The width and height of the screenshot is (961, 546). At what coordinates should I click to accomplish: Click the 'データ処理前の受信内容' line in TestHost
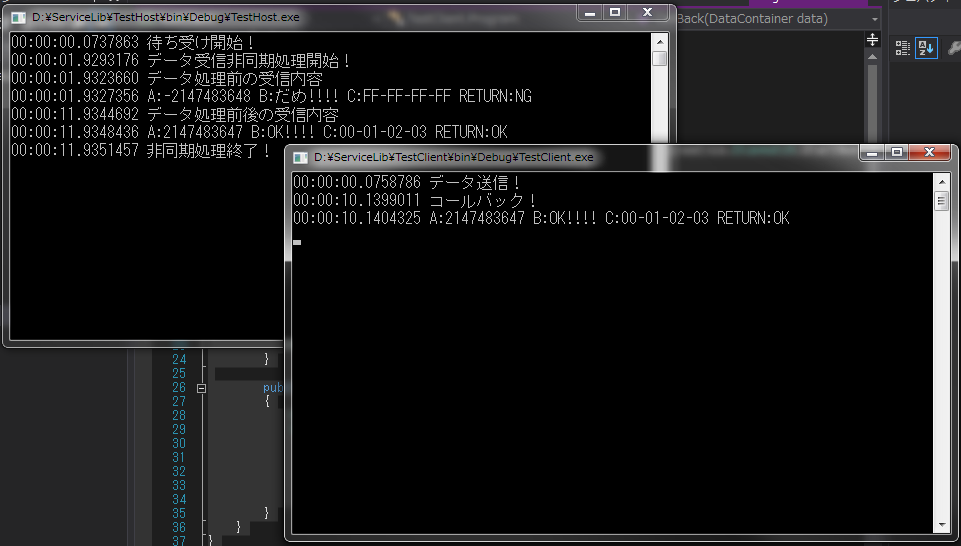tap(167, 78)
